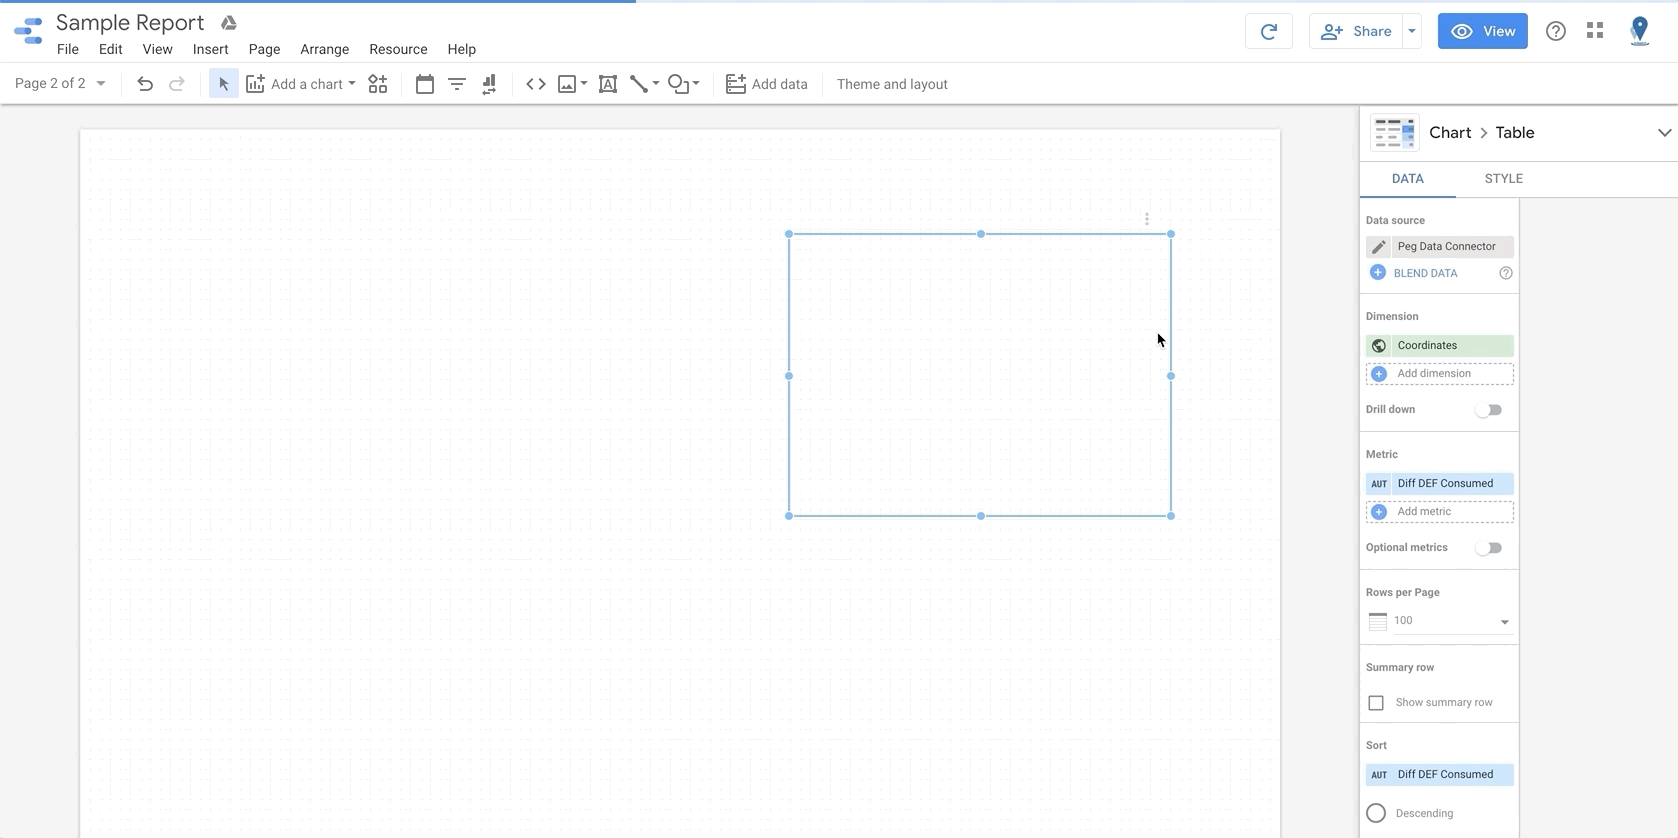The image size is (1678, 838).
Task: Click the AUT badge on metric Diff DEF Consumed
Action: tap(1379, 484)
